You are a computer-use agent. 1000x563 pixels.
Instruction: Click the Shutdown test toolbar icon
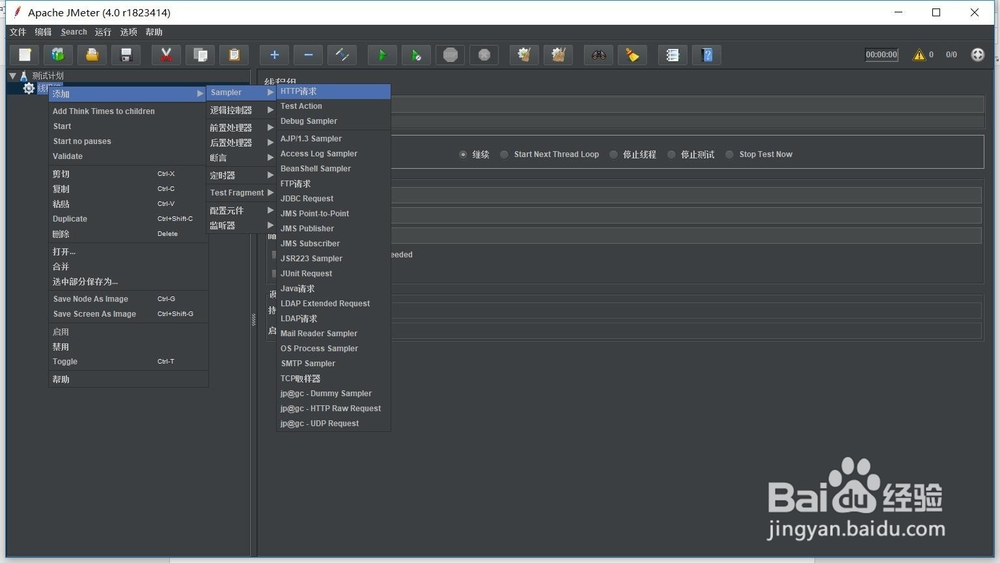pyautogui.click(x=484, y=55)
